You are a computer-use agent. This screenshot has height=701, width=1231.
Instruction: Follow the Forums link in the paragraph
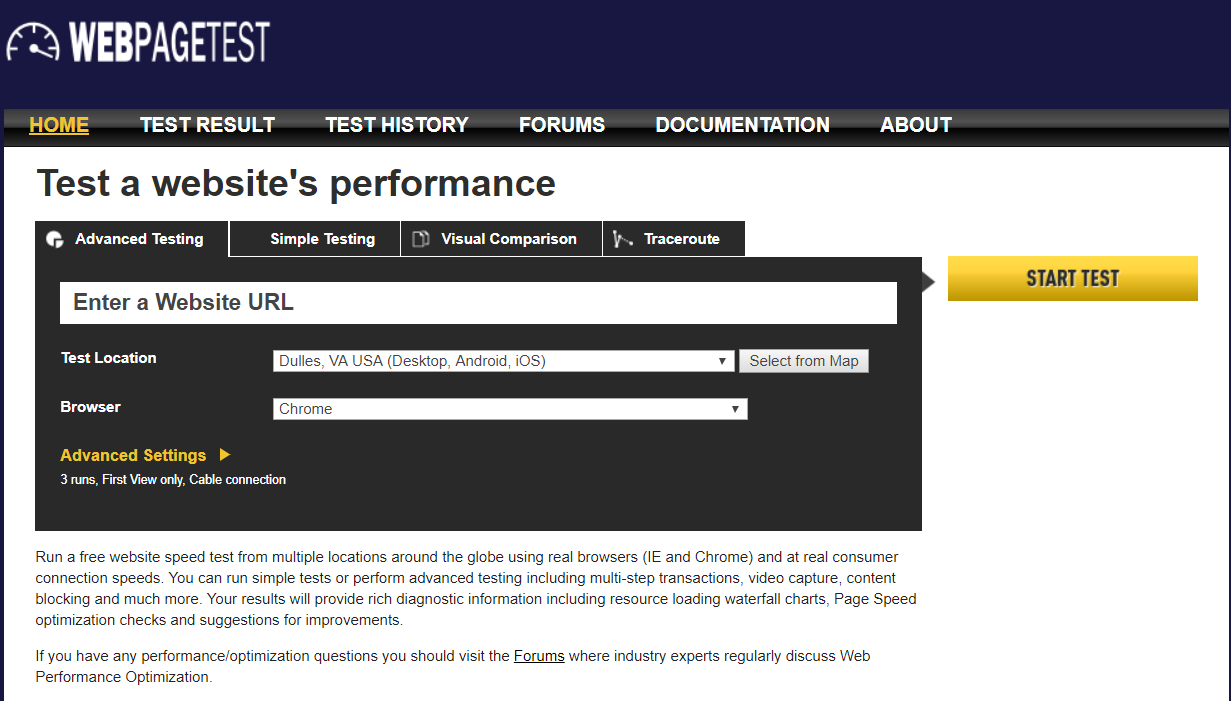[539, 656]
